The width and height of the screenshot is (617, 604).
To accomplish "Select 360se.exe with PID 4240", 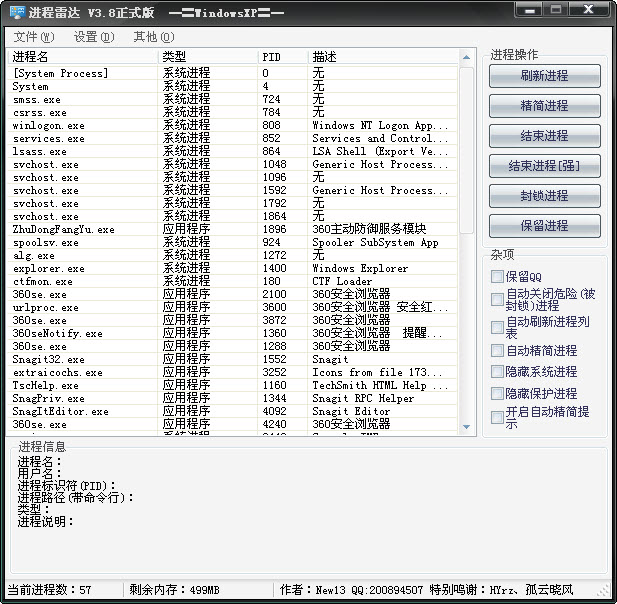I will 233,424.
